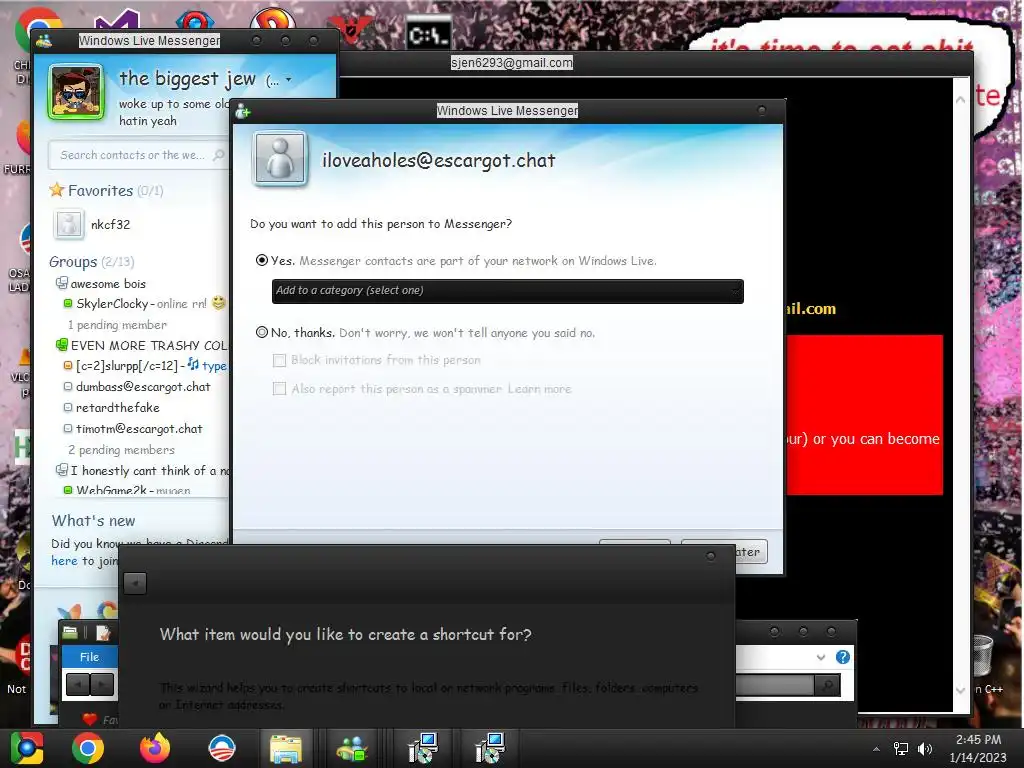Click the volume speaker tray icon
The height and width of the screenshot is (768, 1024).
pos(924,749)
